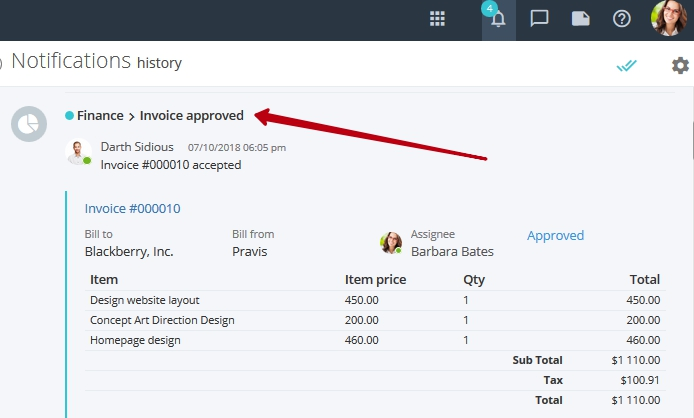The width and height of the screenshot is (694, 418).
Task: Click Darth Sidious avatar
Action: coord(78,152)
